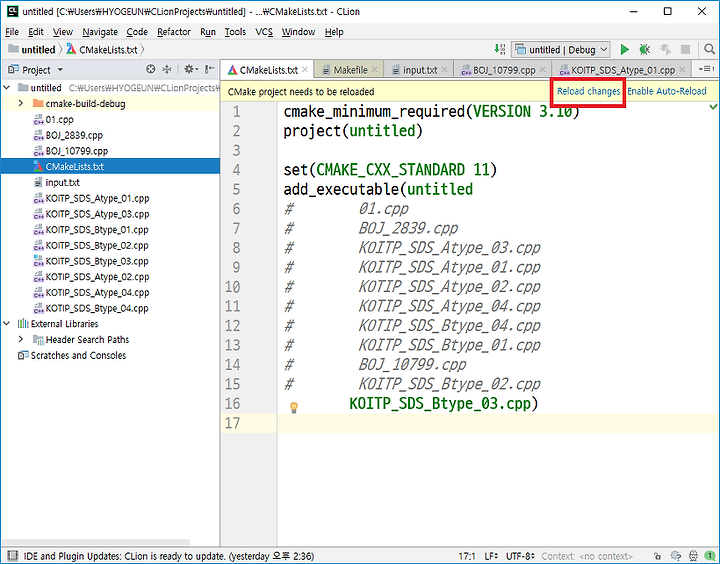The height and width of the screenshot is (564, 720).
Task: Click the Context <no context> status entry
Action: coord(587,556)
